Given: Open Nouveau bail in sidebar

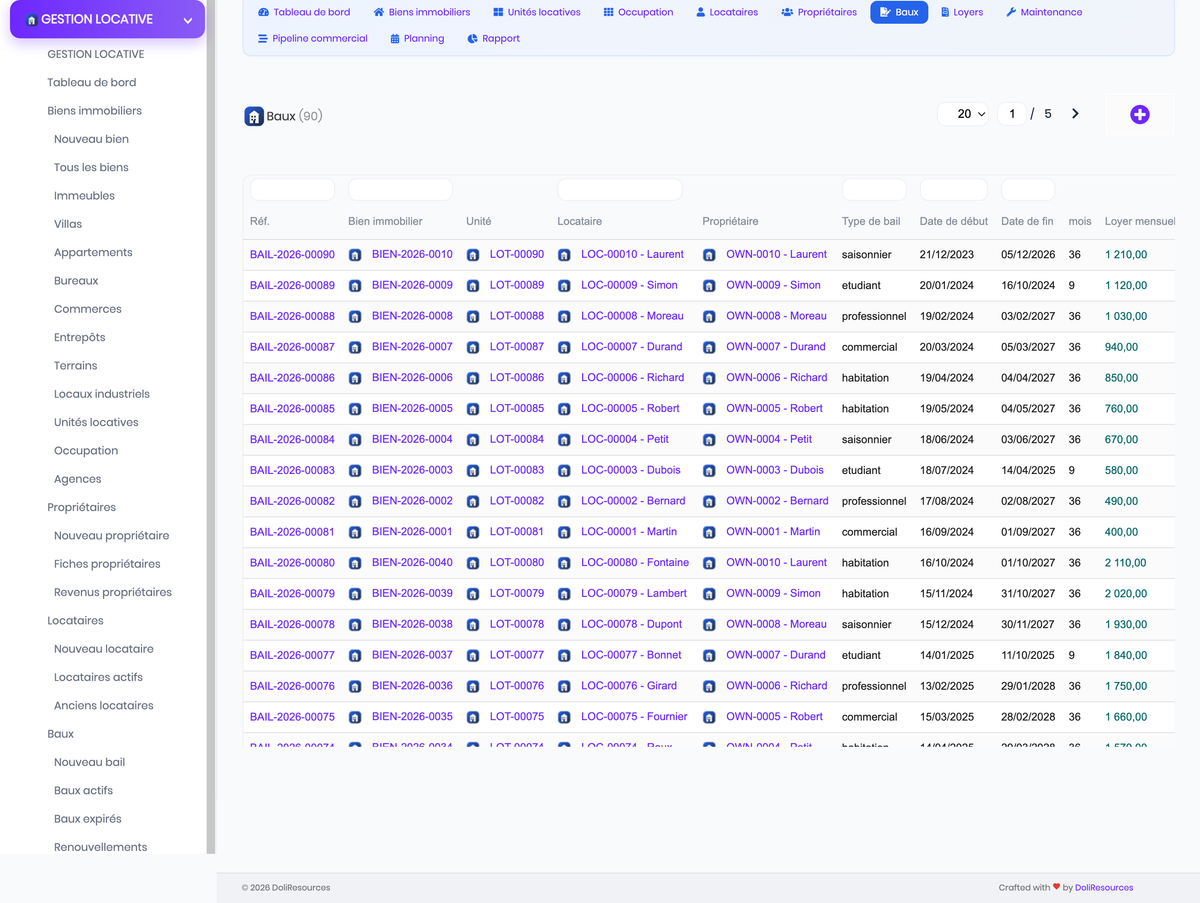Looking at the screenshot, I should 89,762.
